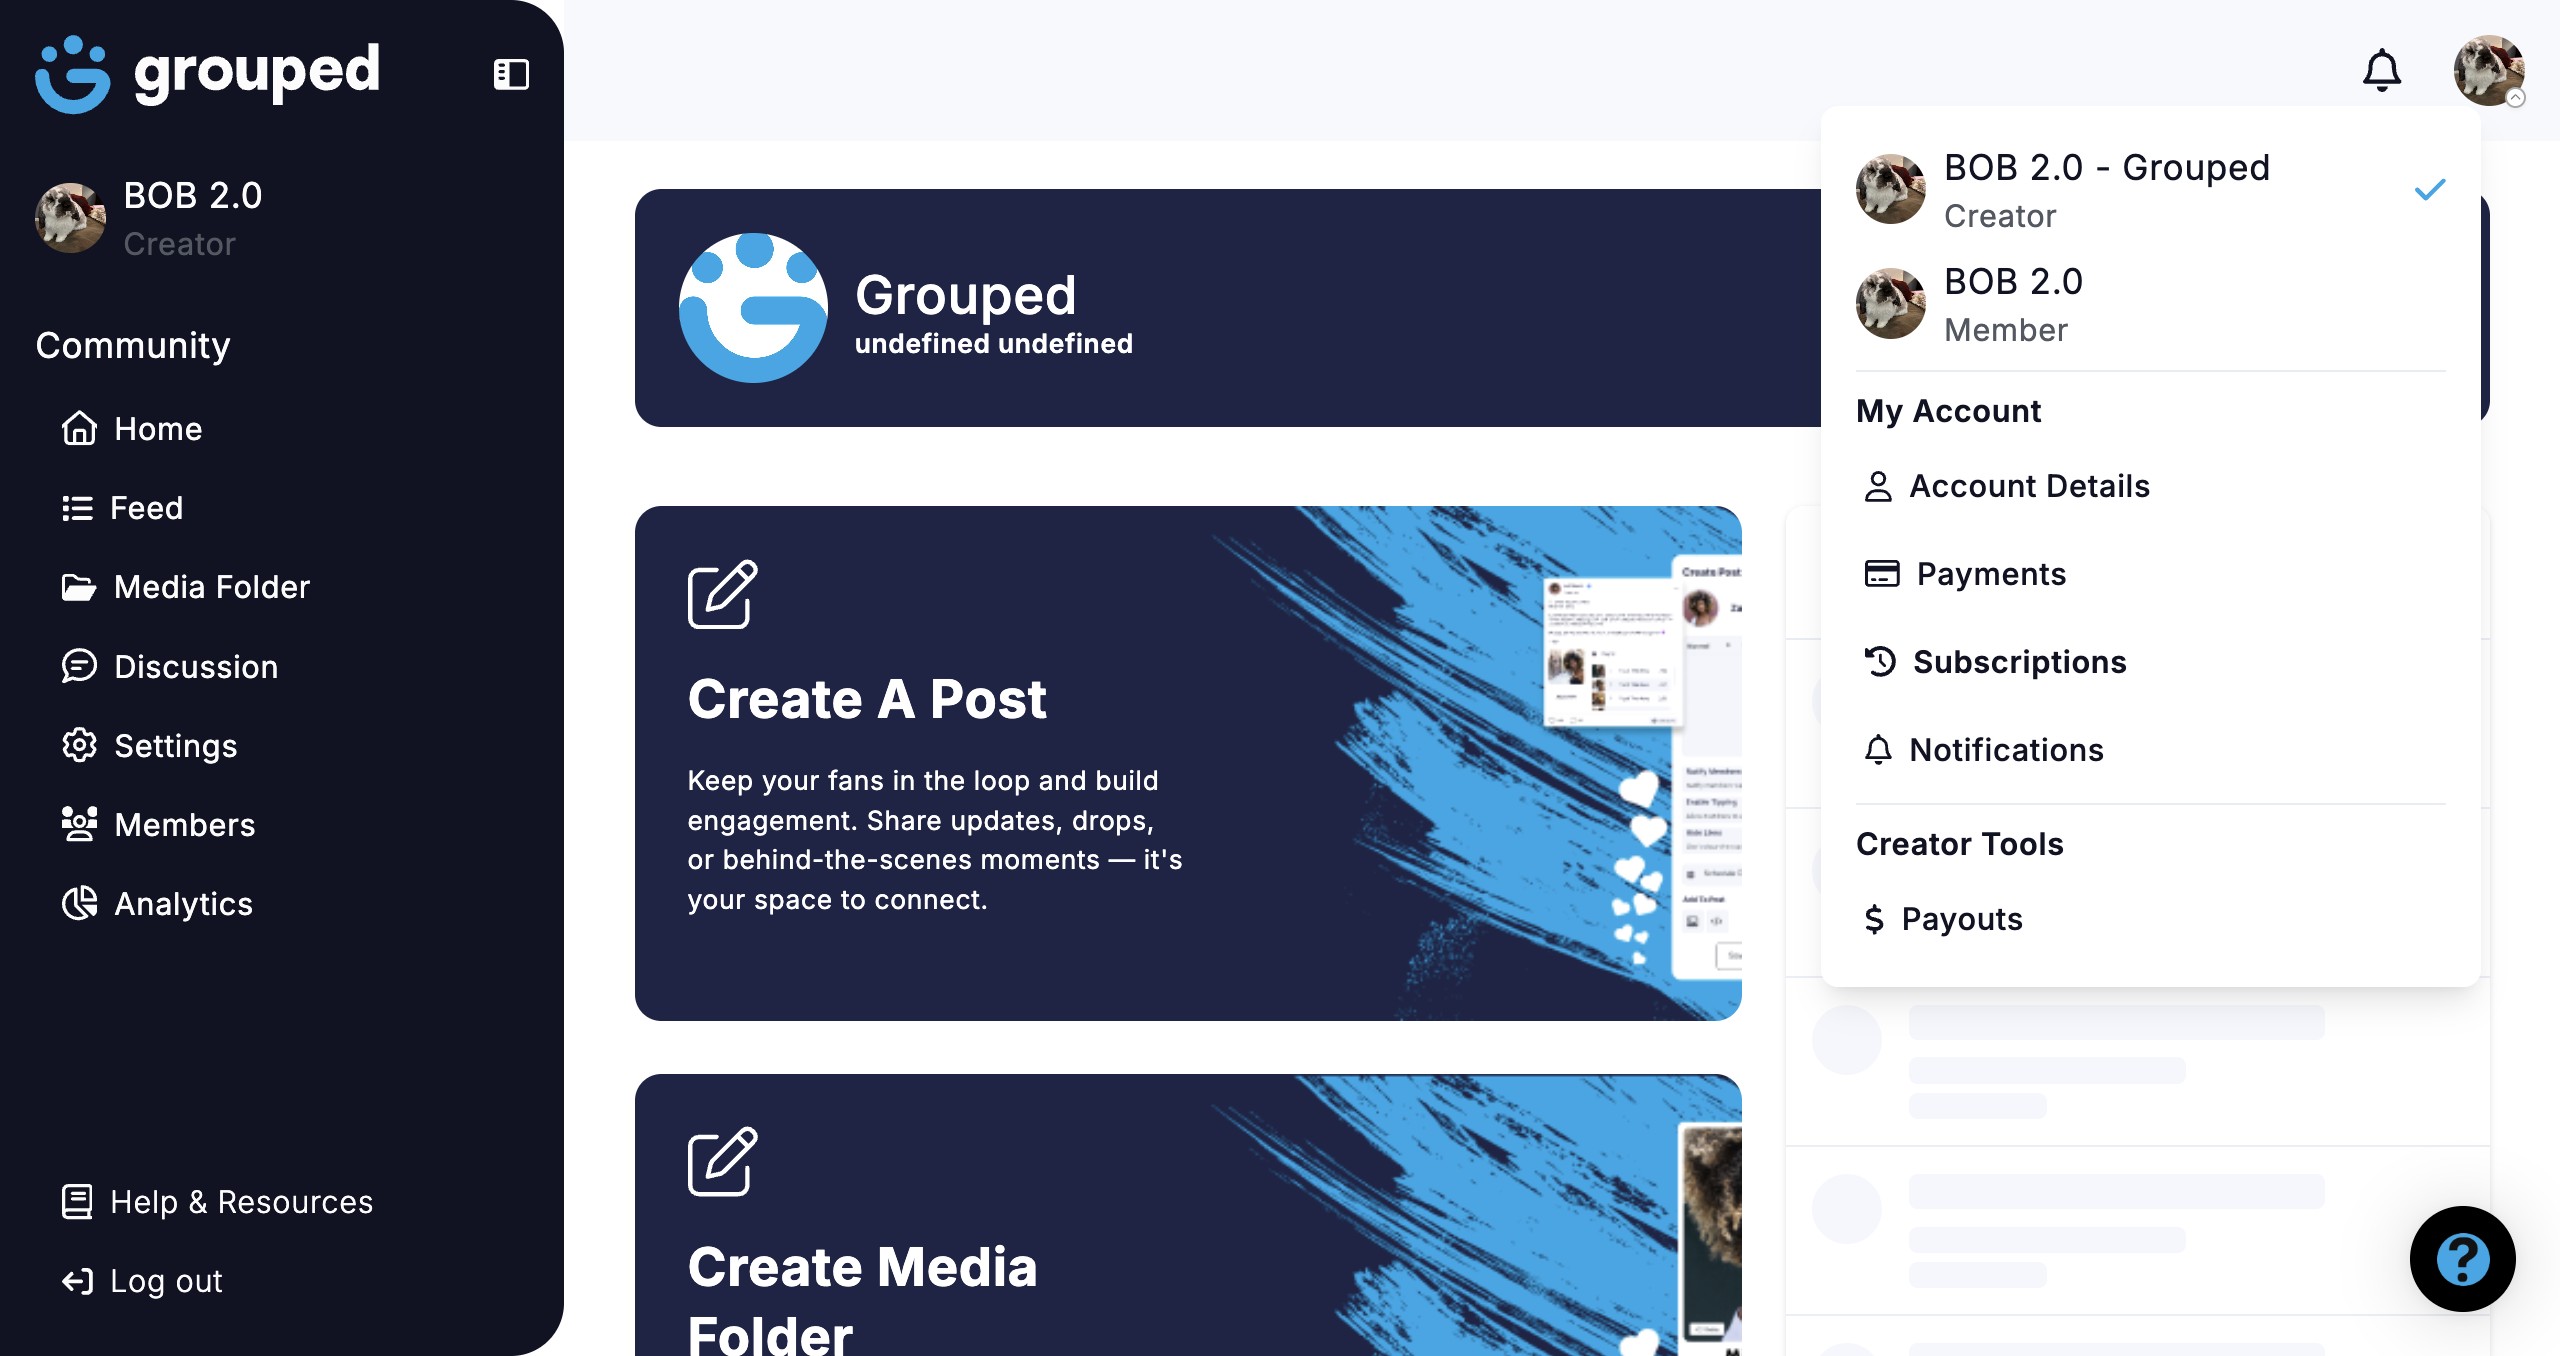Click the Grouped community logo thumbnail

coord(753,308)
